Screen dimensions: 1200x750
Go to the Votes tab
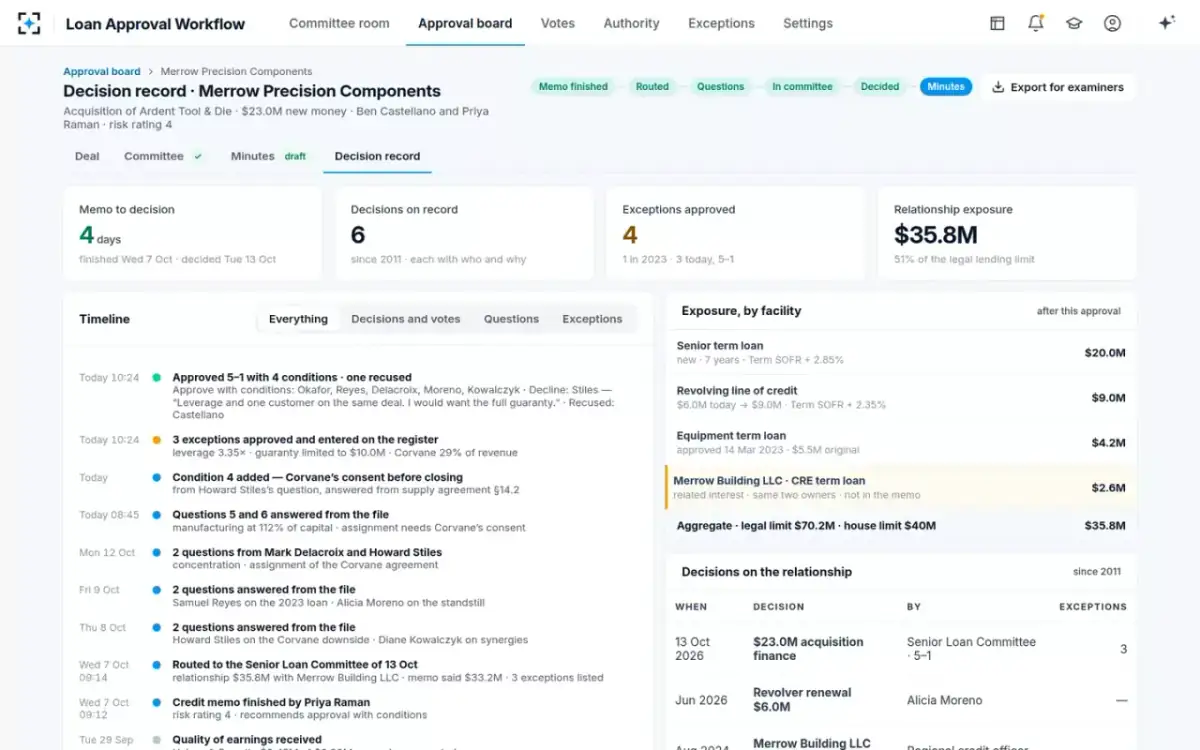(558, 23)
